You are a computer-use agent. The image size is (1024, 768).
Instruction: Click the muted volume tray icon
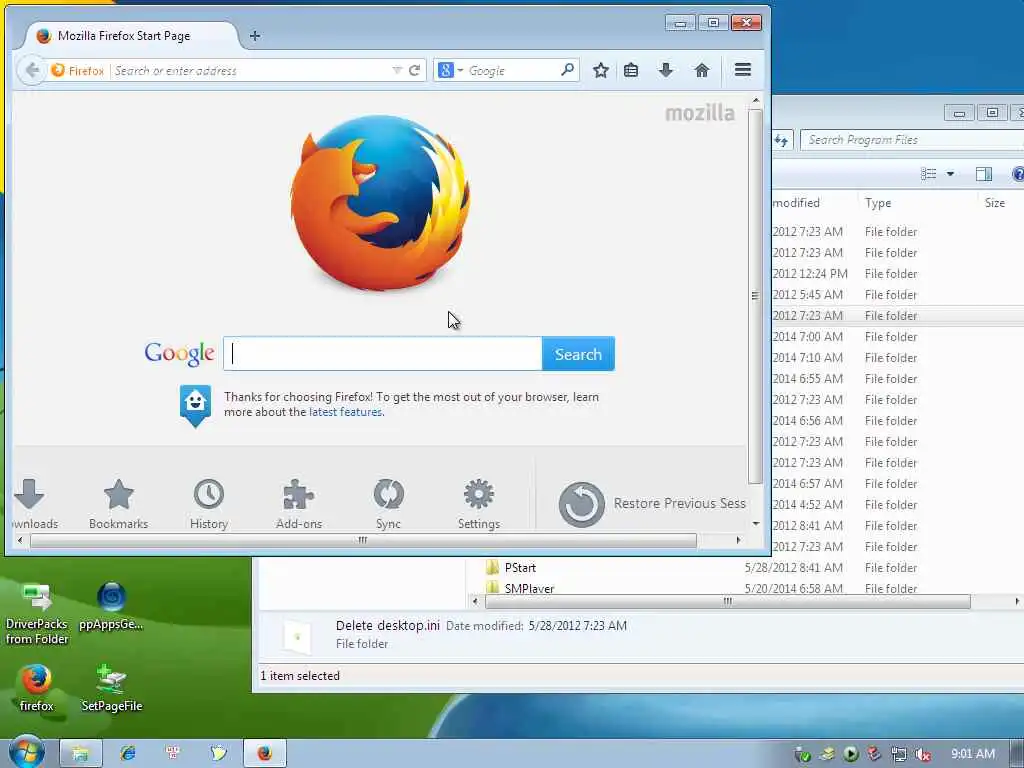(x=923, y=754)
